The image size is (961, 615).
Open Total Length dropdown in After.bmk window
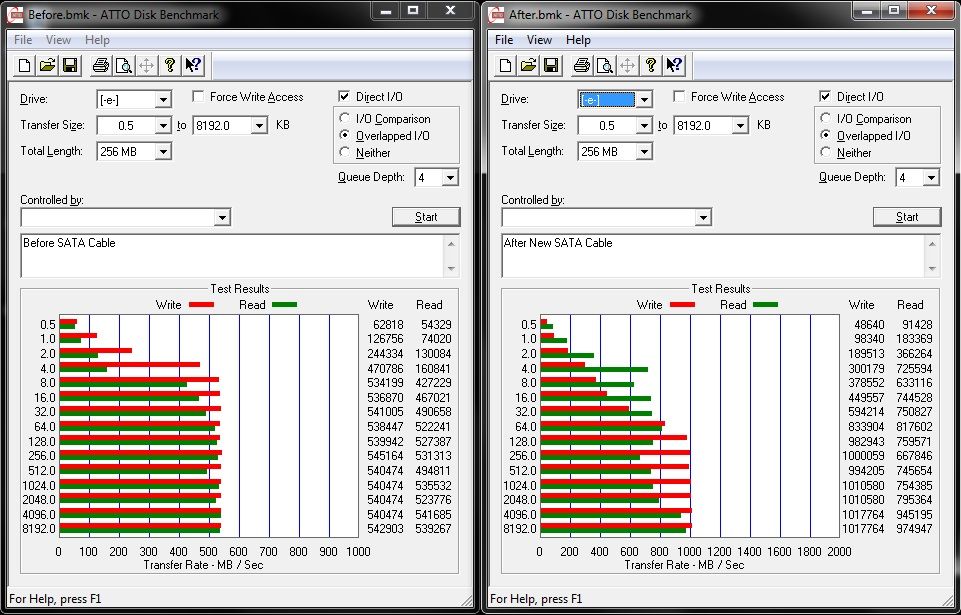pos(644,151)
